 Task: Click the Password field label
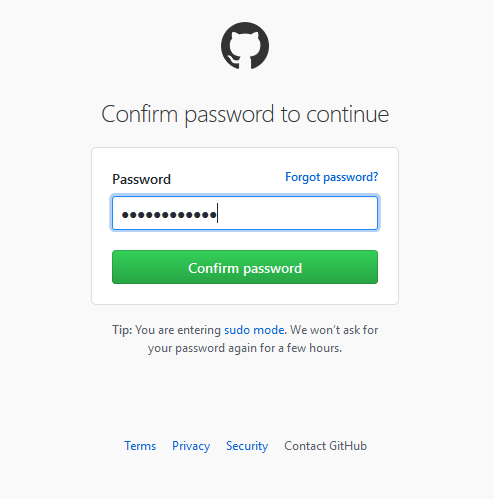click(141, 179)
